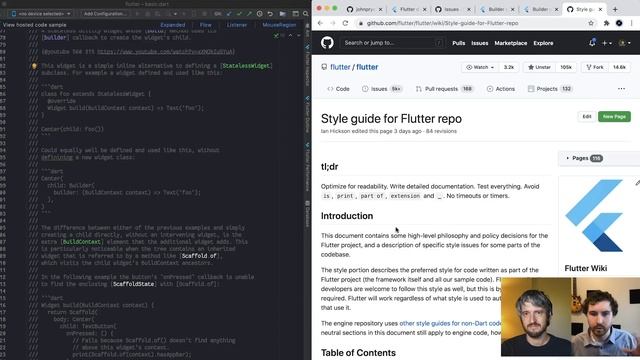Open the GitHub create-new plus dropdown
The width and height of the screenshot is (640, 360).
tap(607, 43)
